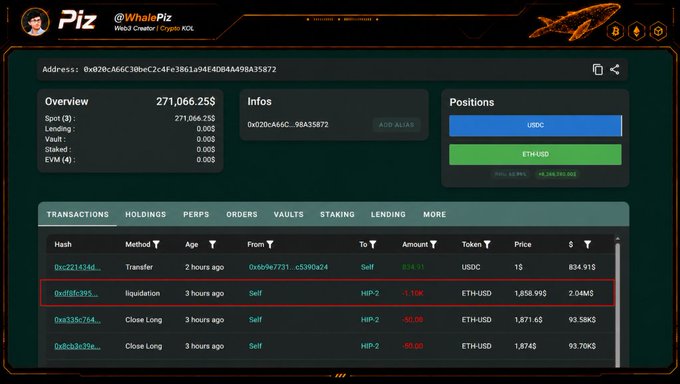The image size is (680, 384).
Task: Click the EVM (4) overview row
Action: click(130, 160)
